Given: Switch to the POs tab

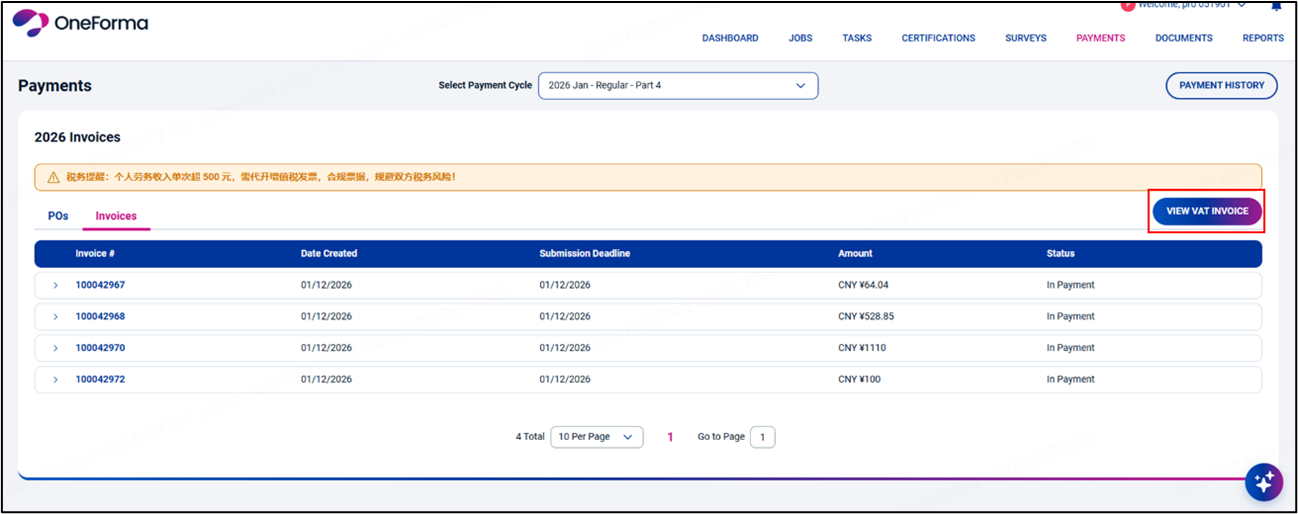Looking at the screenshot, I should click(58, 216).
